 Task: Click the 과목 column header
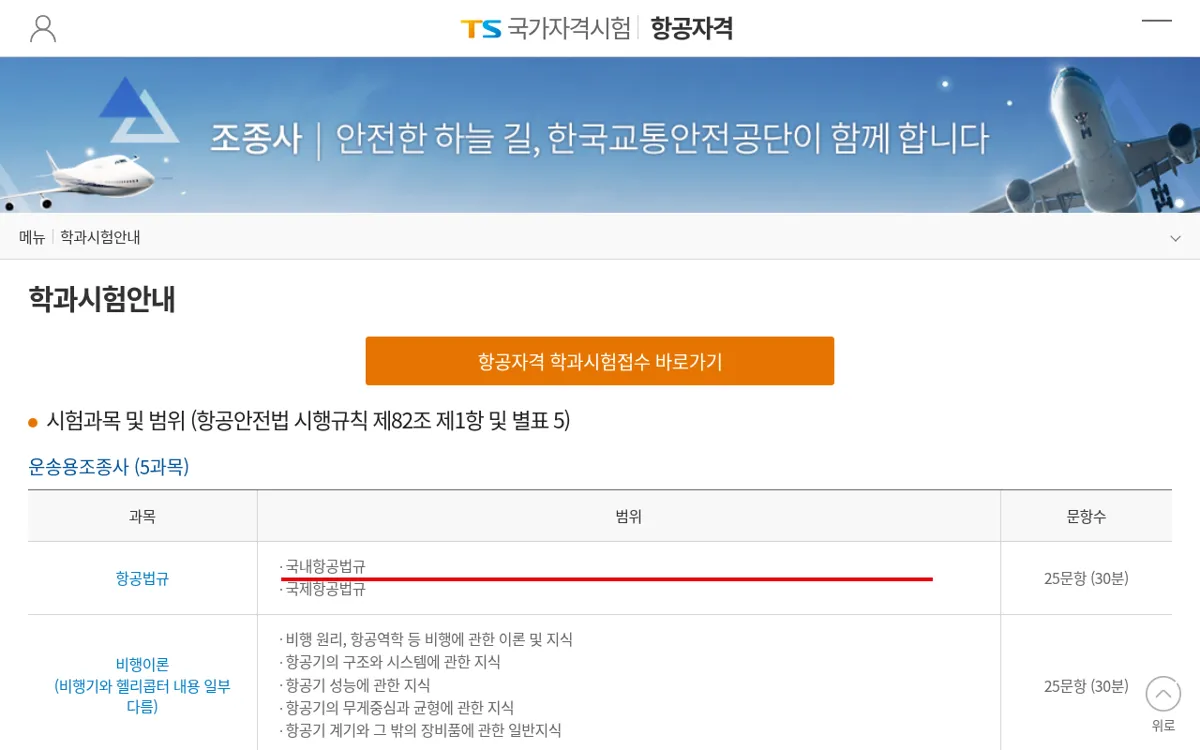pyautogui.click(x=142, y=516)
